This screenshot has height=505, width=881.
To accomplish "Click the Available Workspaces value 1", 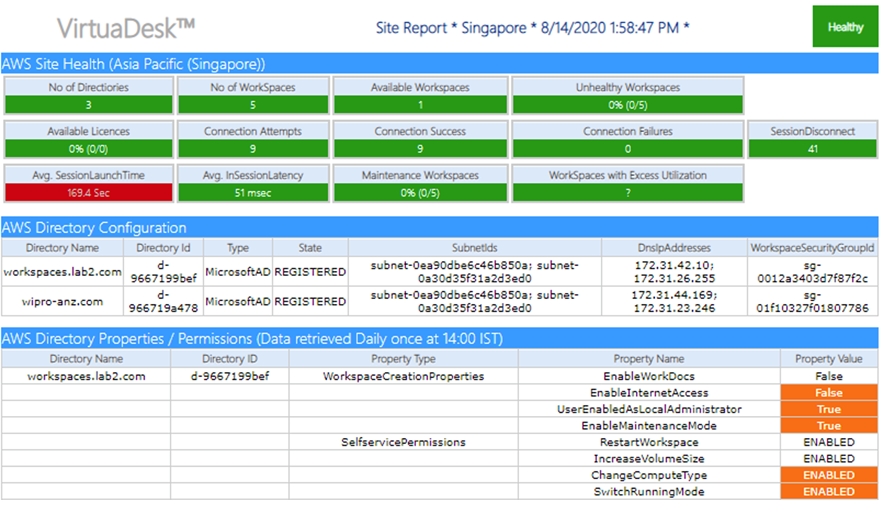I will pyautogui.click(x=420, y=104).
